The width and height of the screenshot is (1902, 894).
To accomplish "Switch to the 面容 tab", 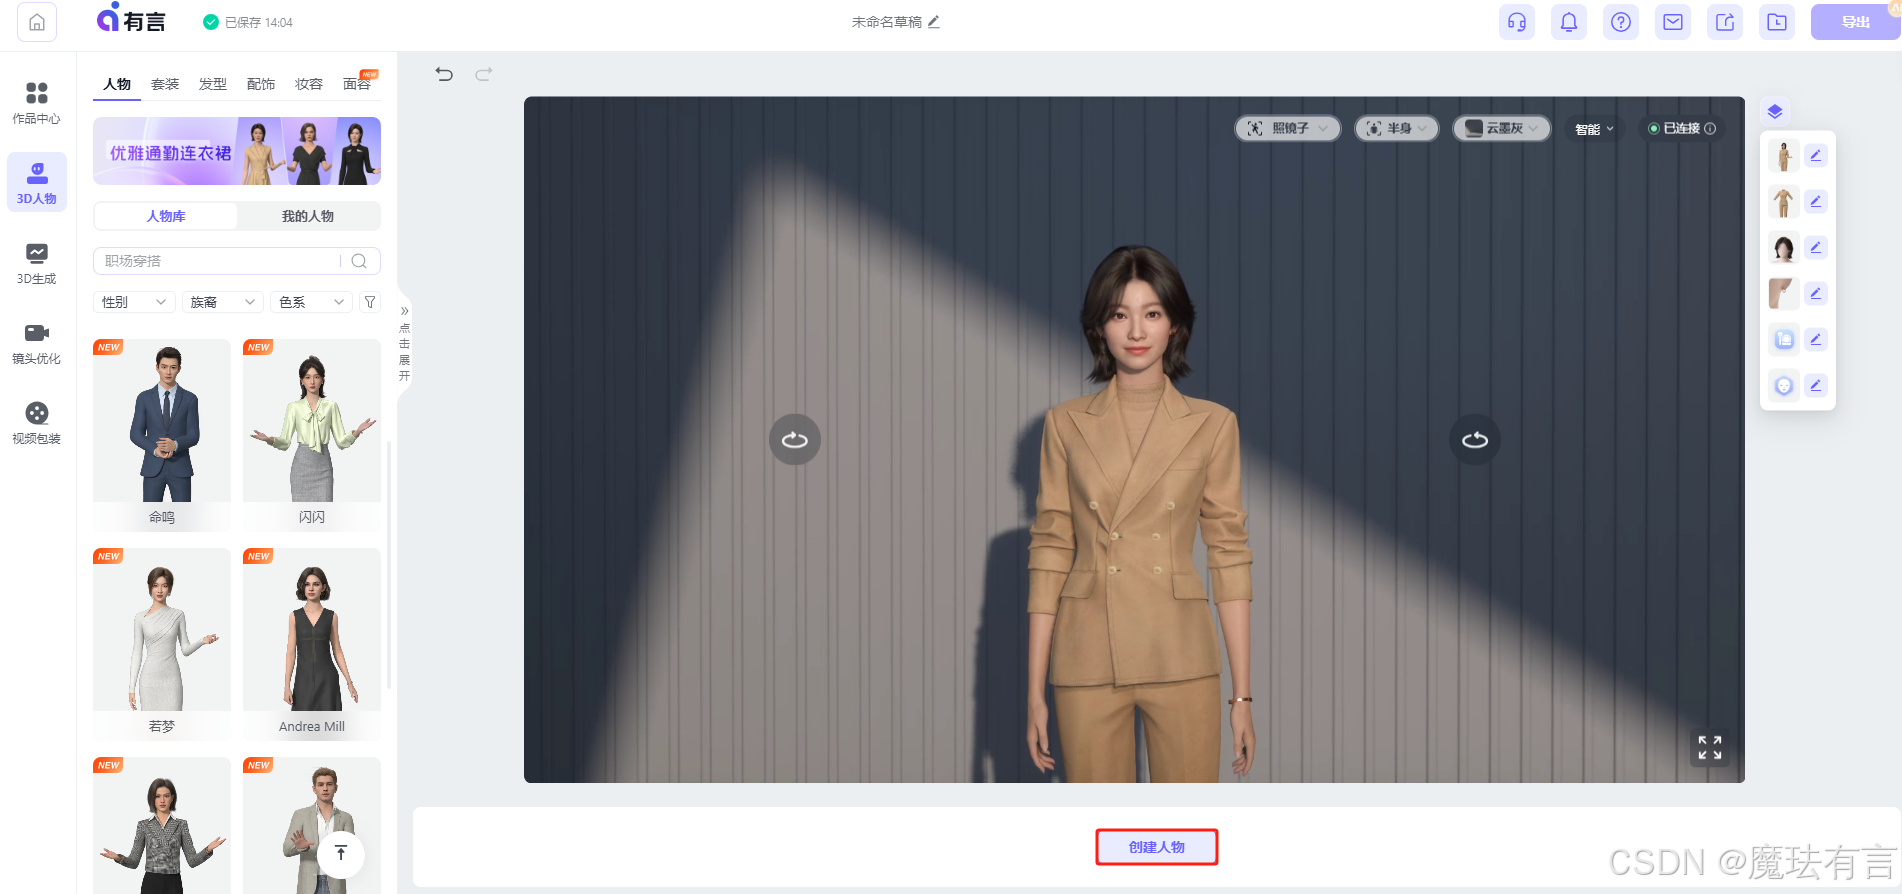I will (357, 84).
